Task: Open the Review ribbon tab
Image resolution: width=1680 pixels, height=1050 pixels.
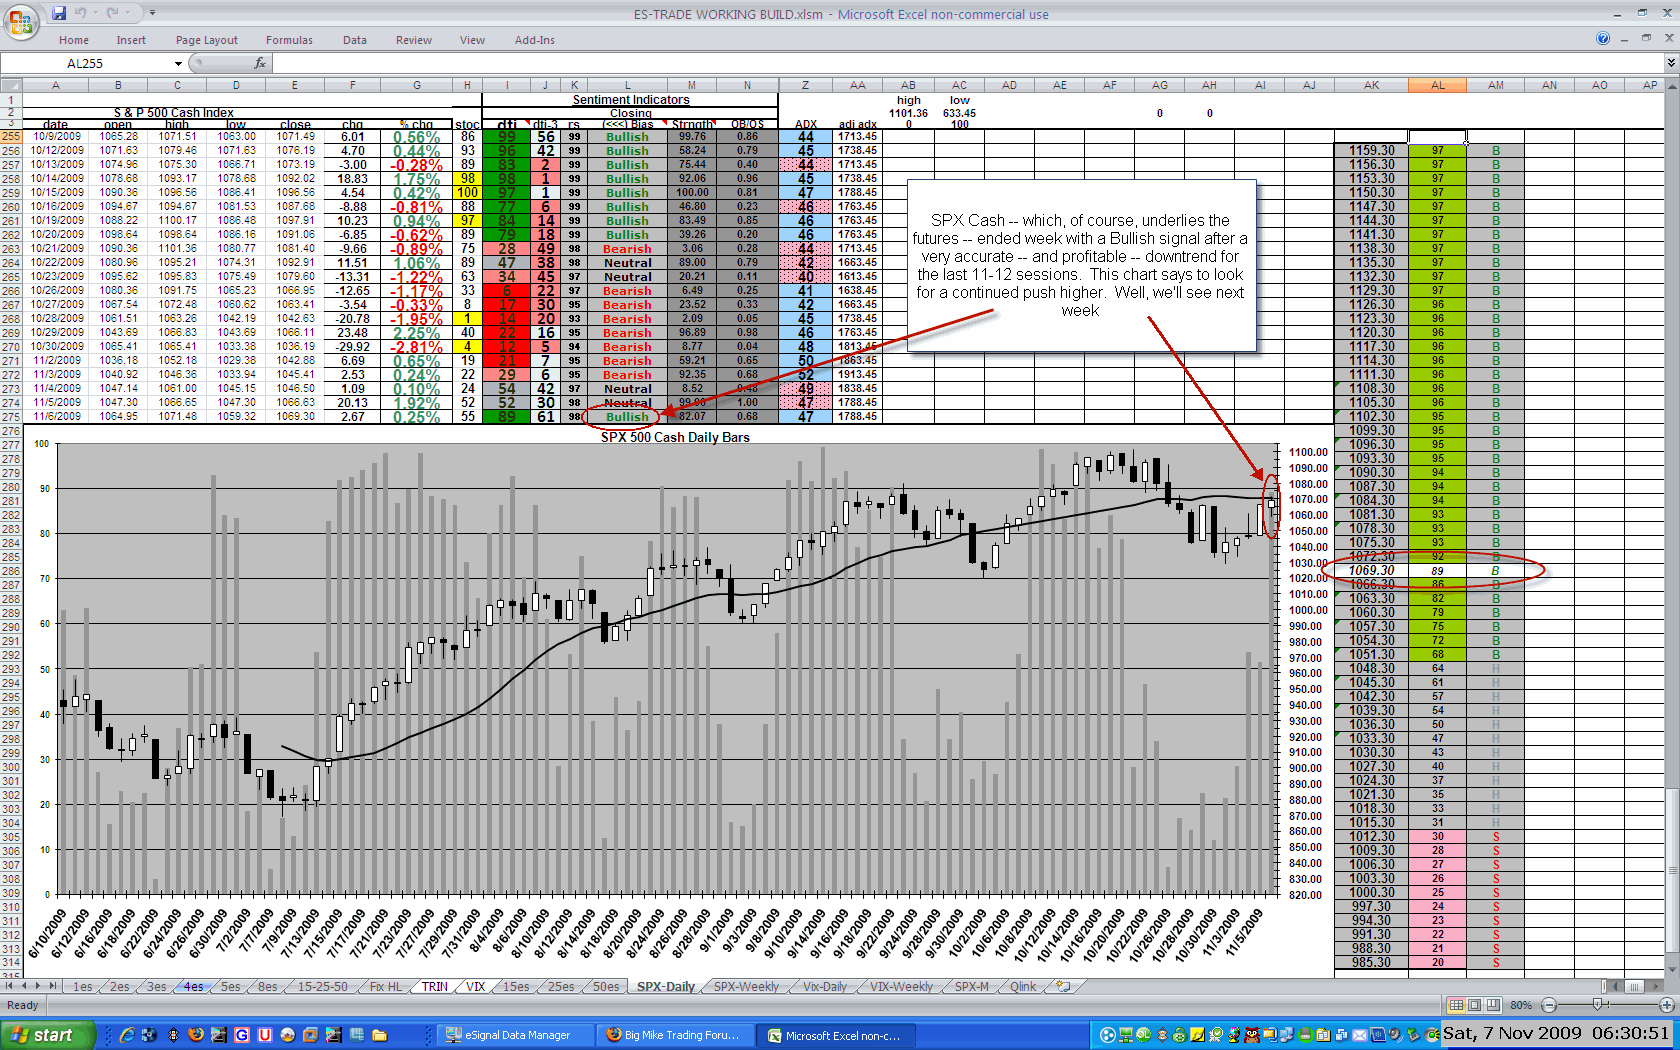Action: tap(414, 40)
